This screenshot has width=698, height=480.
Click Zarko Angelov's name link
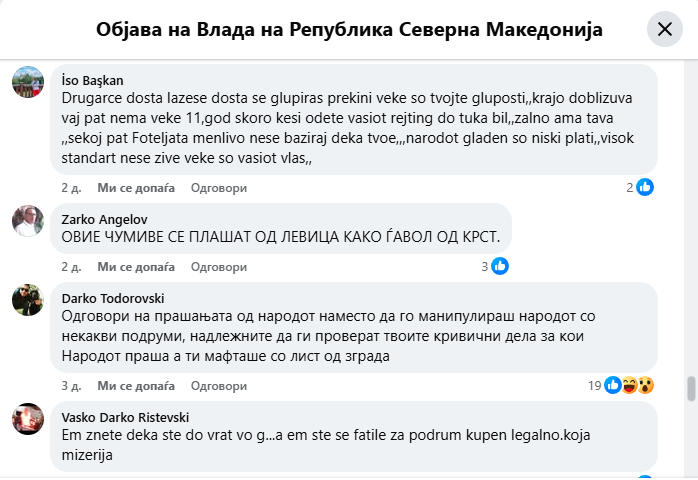coord(103,218)
